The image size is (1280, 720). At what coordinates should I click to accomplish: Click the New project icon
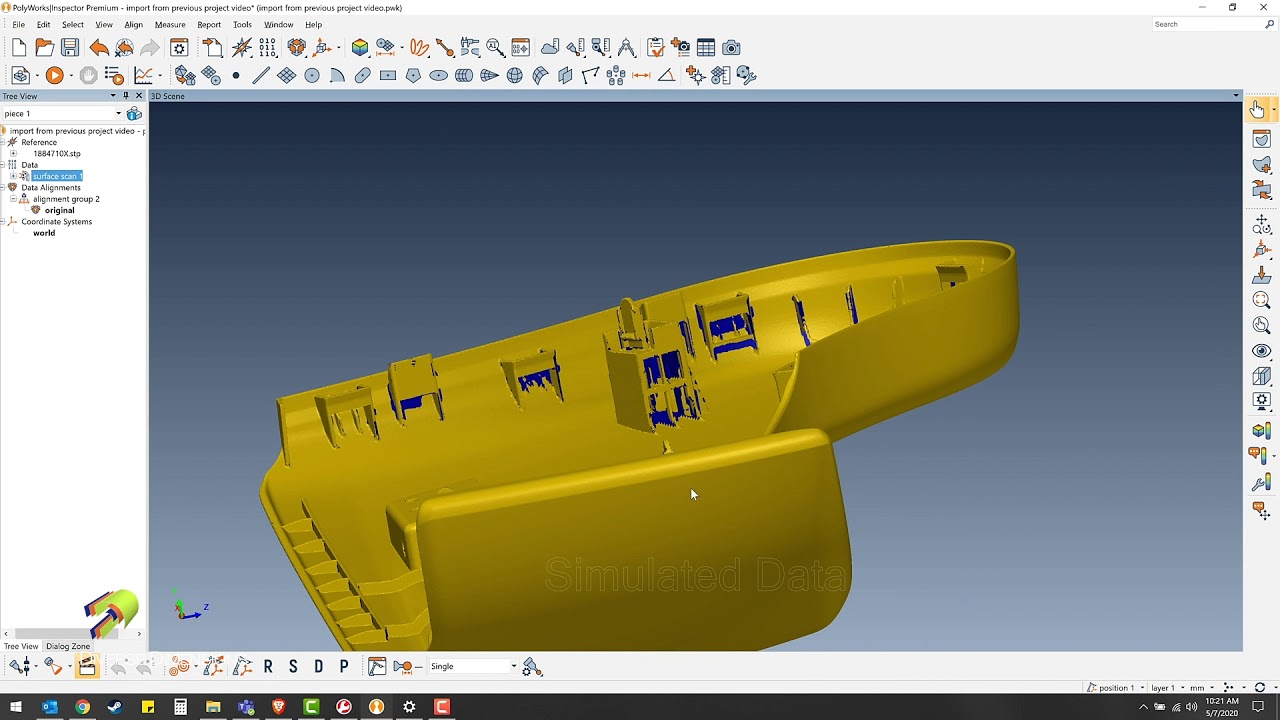[19, 47]
